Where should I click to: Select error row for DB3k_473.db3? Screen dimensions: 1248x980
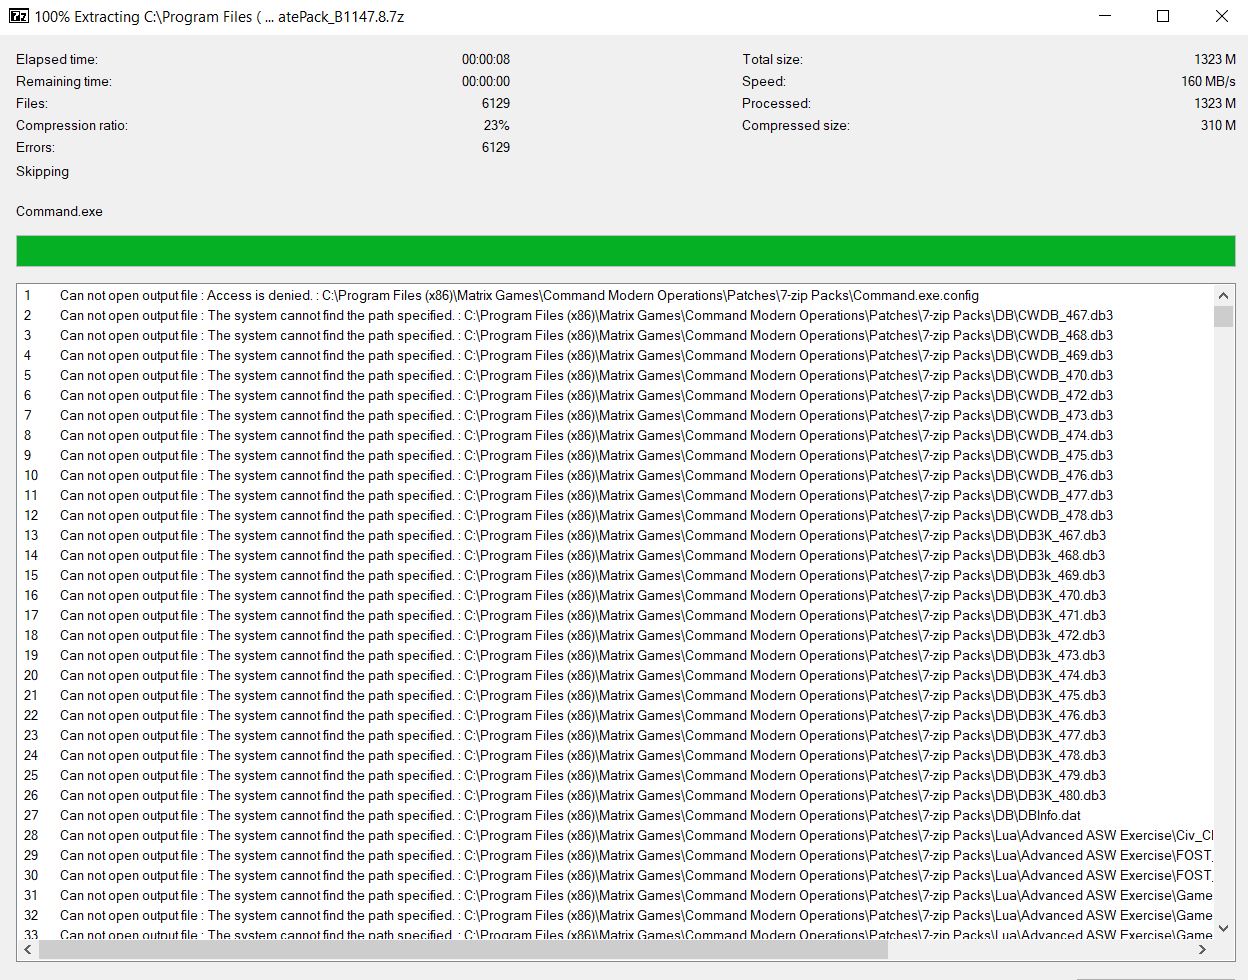pyautogui.click(x=615, y=655)
